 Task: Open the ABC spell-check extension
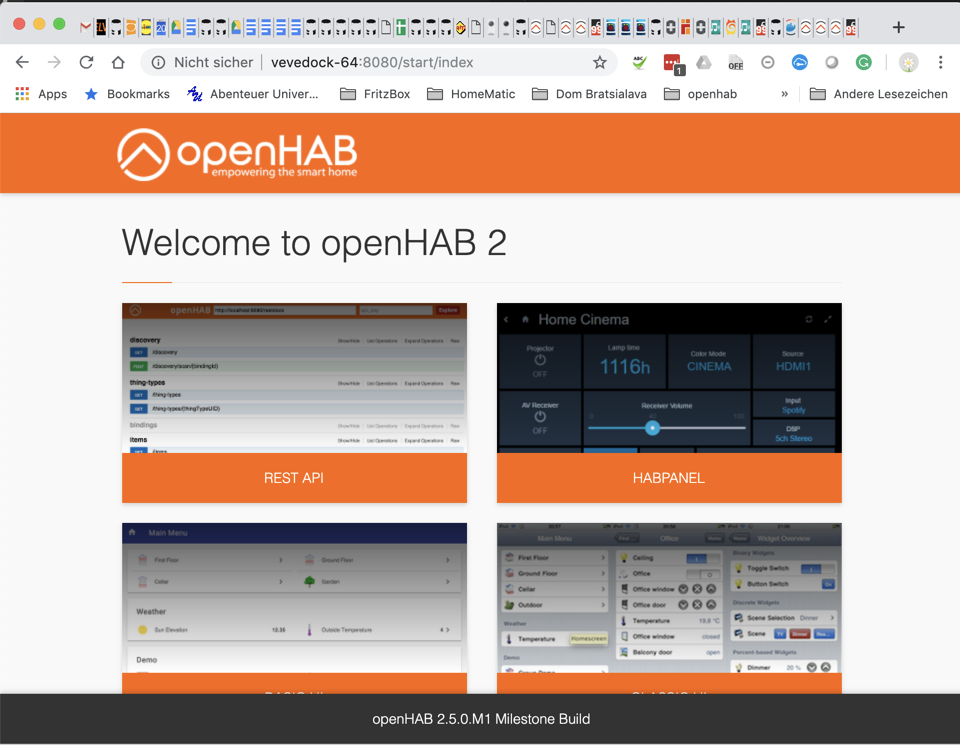(640, 62)
